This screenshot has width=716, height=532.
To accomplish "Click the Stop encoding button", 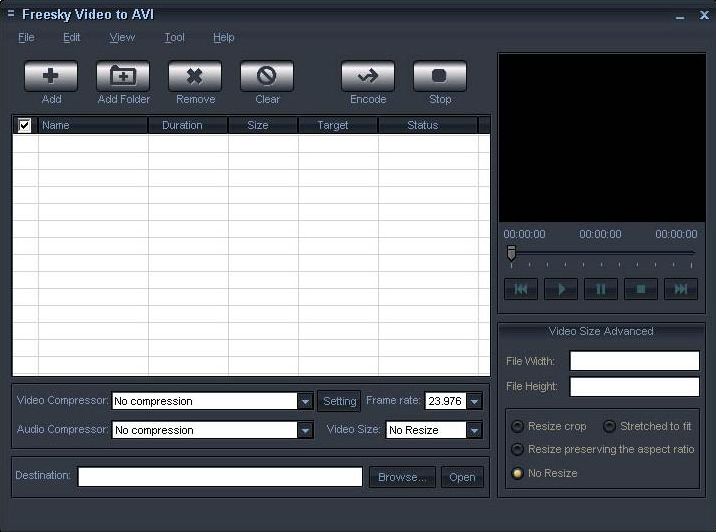I will tap(440, 76).
